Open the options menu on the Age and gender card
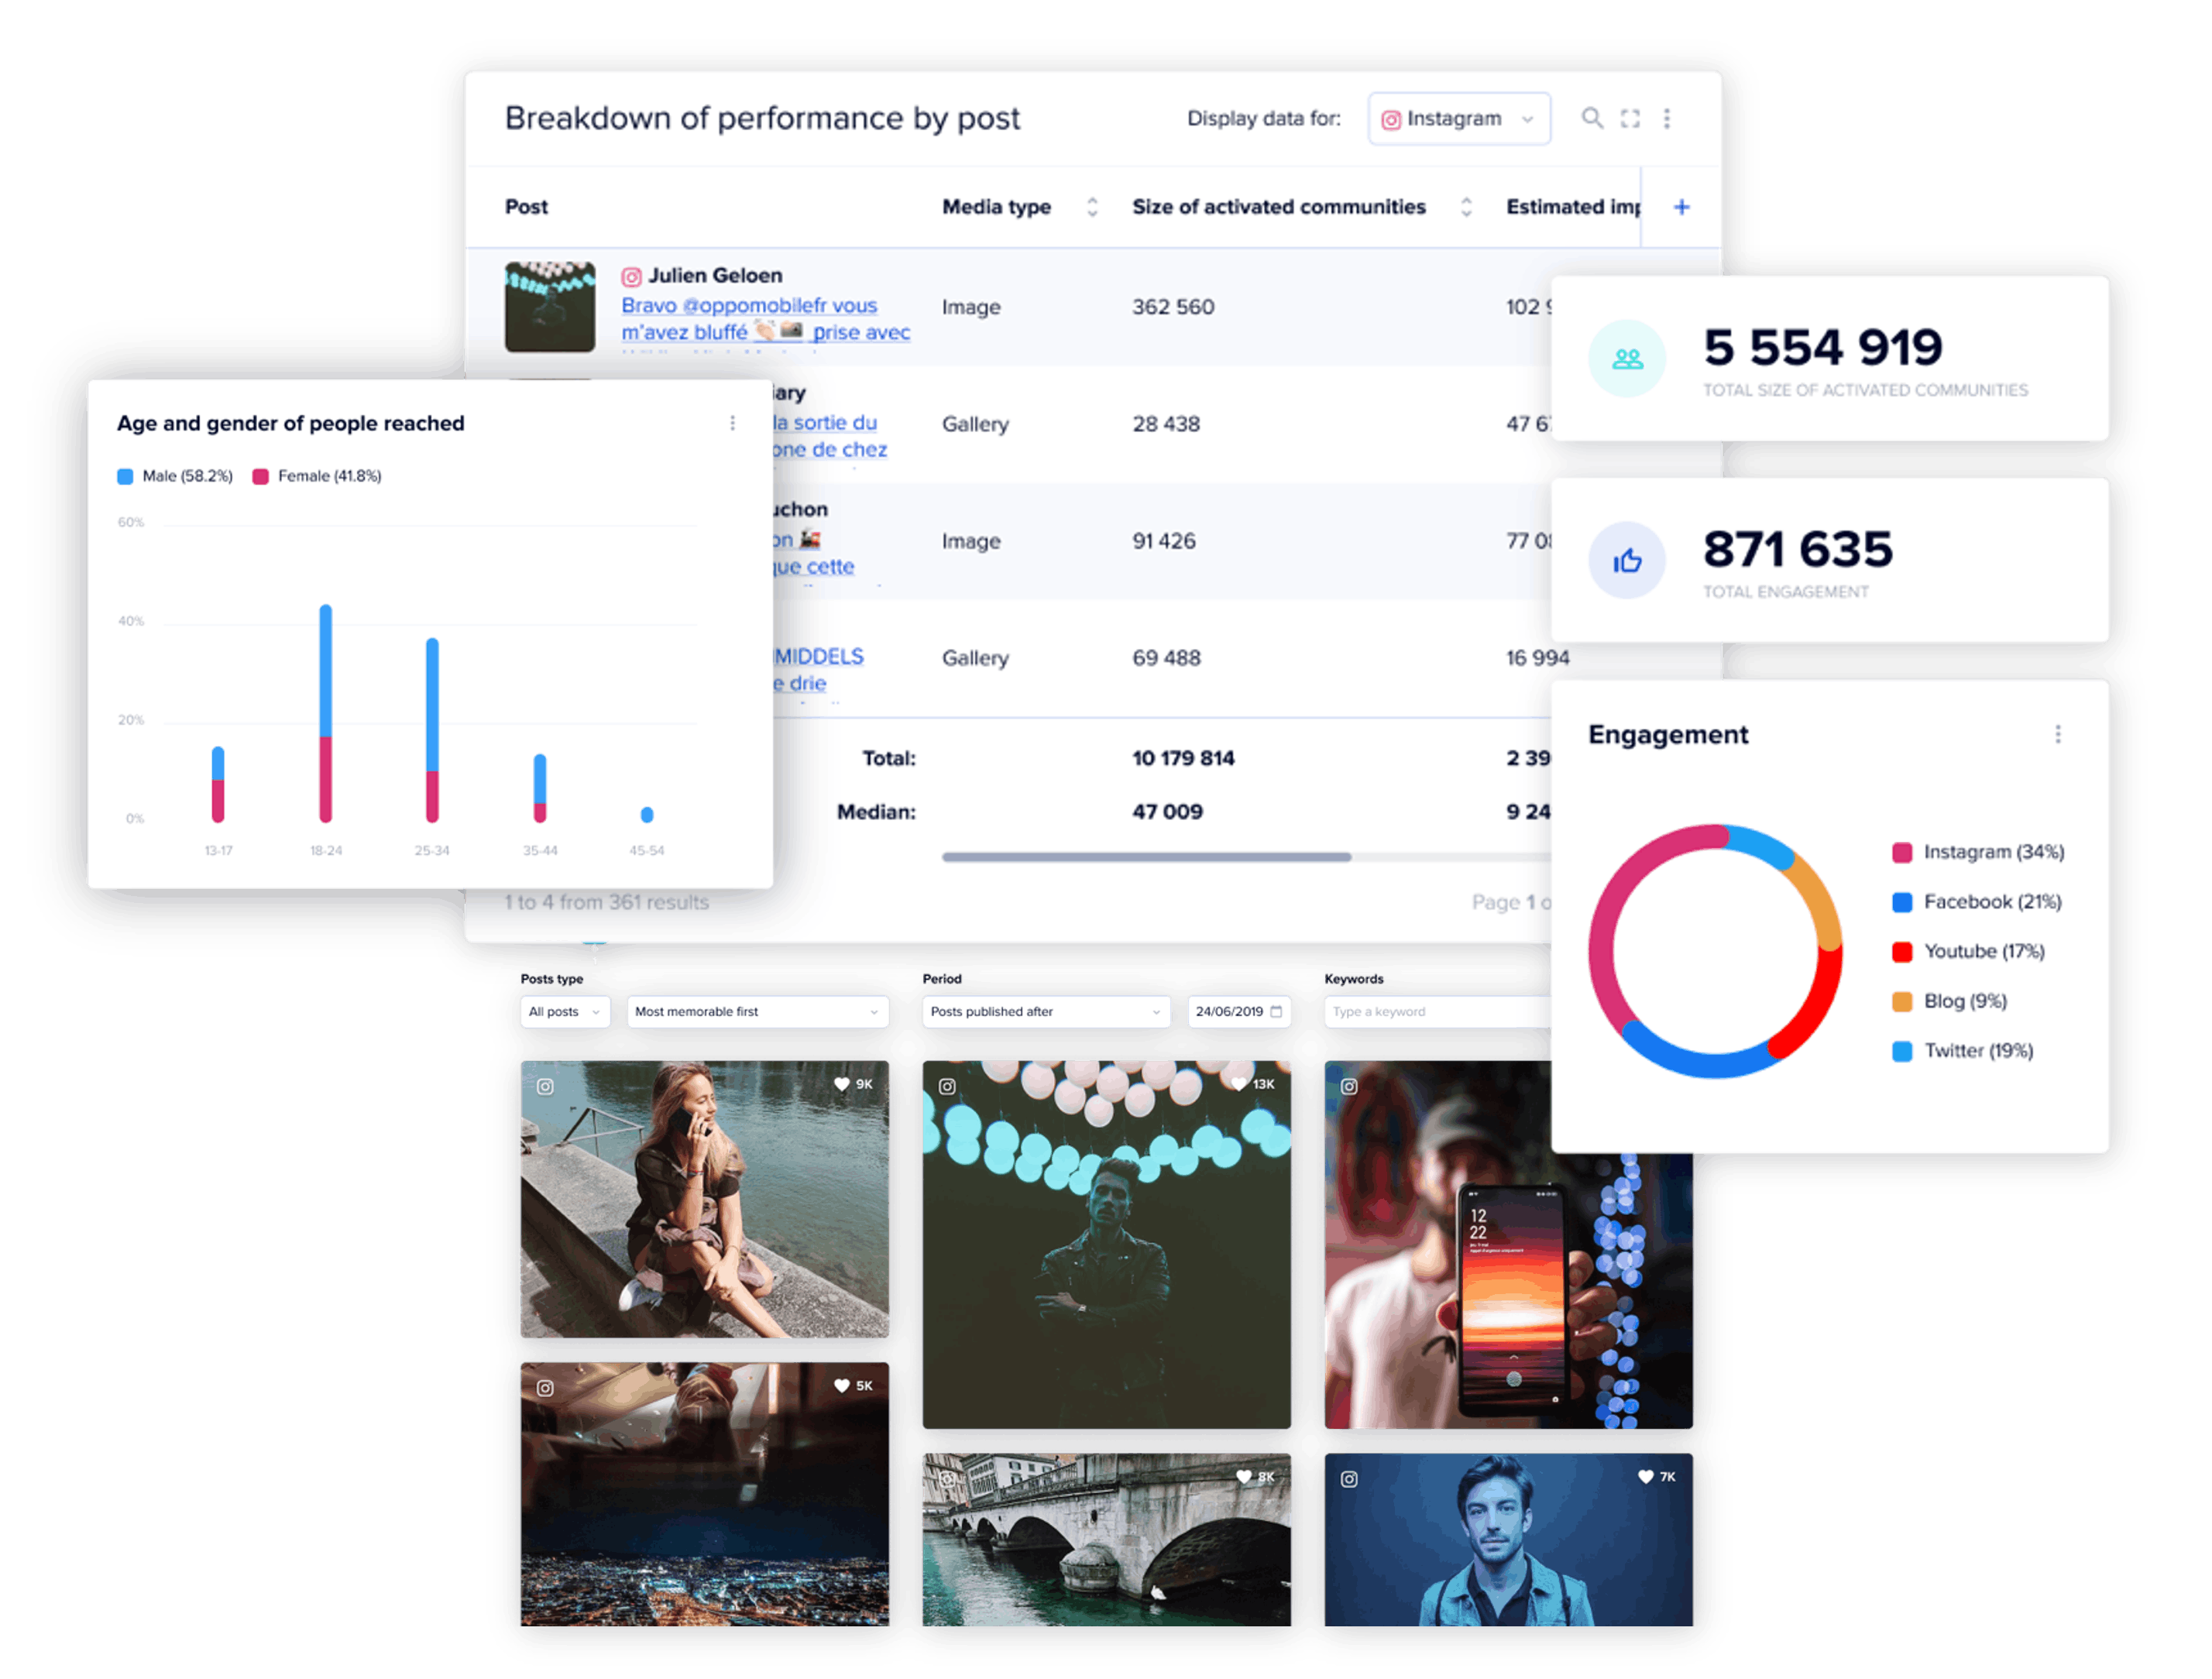The image size is (2212, 1679). pyautogui.click(x=733, y=423)
